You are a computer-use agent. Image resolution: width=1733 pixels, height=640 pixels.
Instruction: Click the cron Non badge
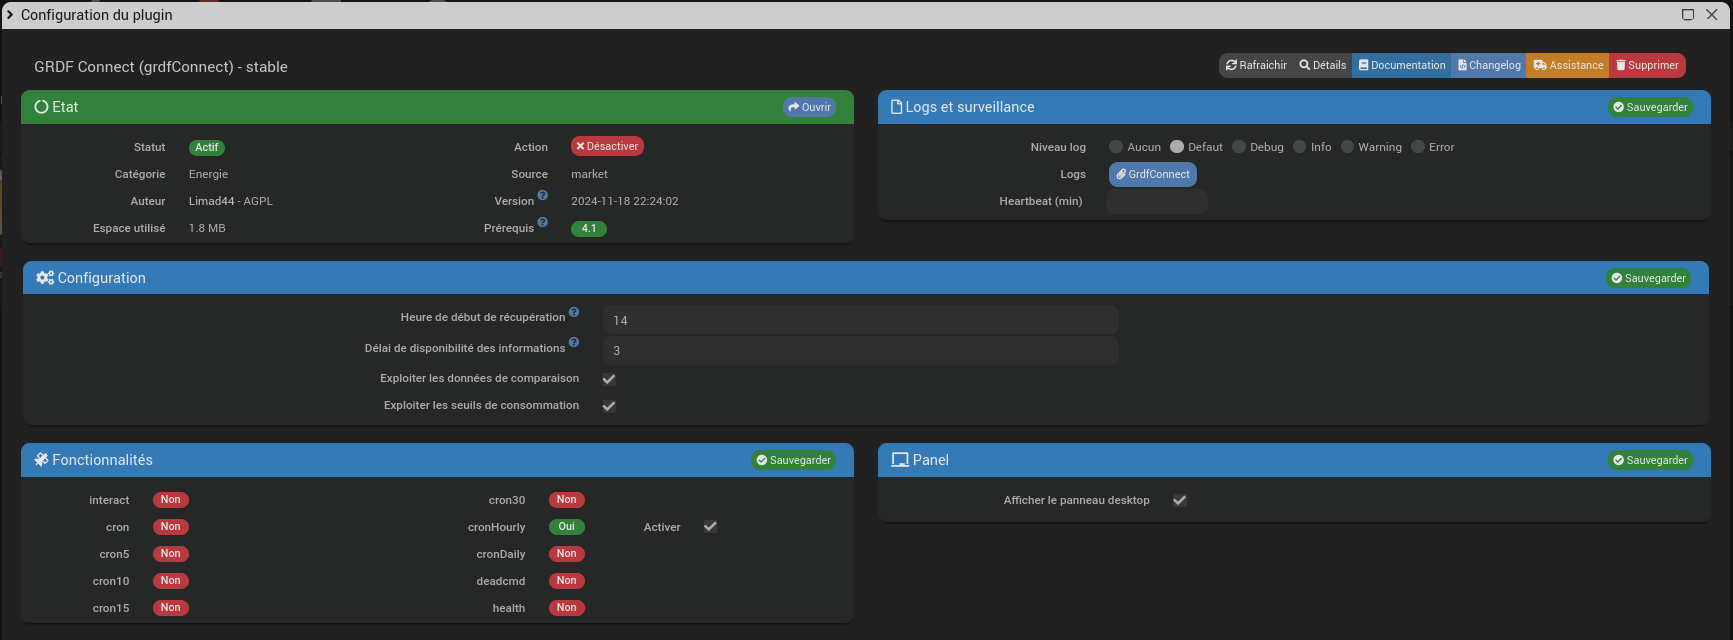[x=171, y=527]
